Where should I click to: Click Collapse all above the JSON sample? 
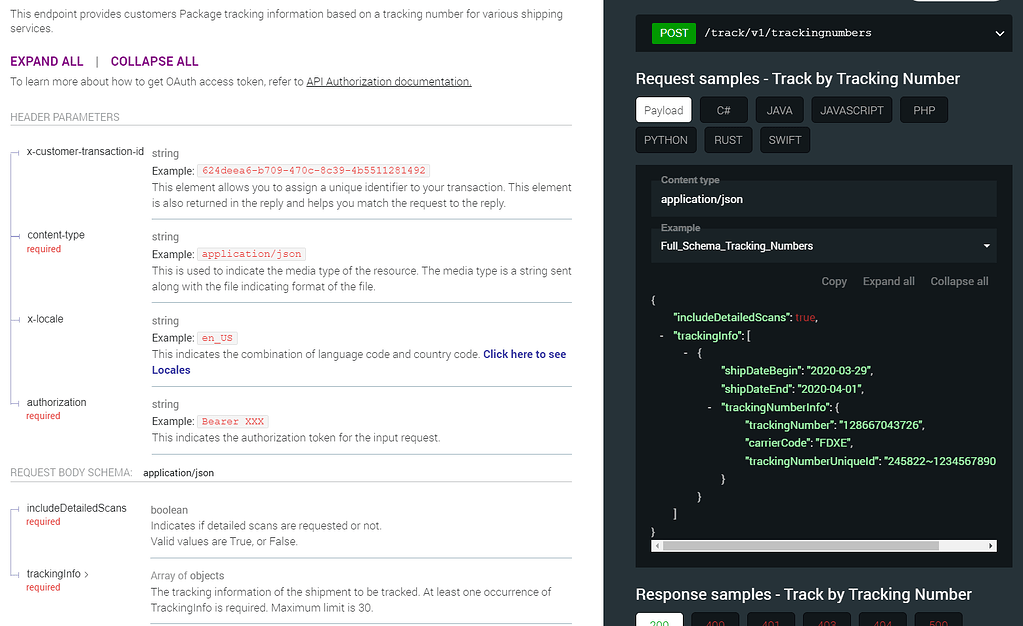click(958, 281)
